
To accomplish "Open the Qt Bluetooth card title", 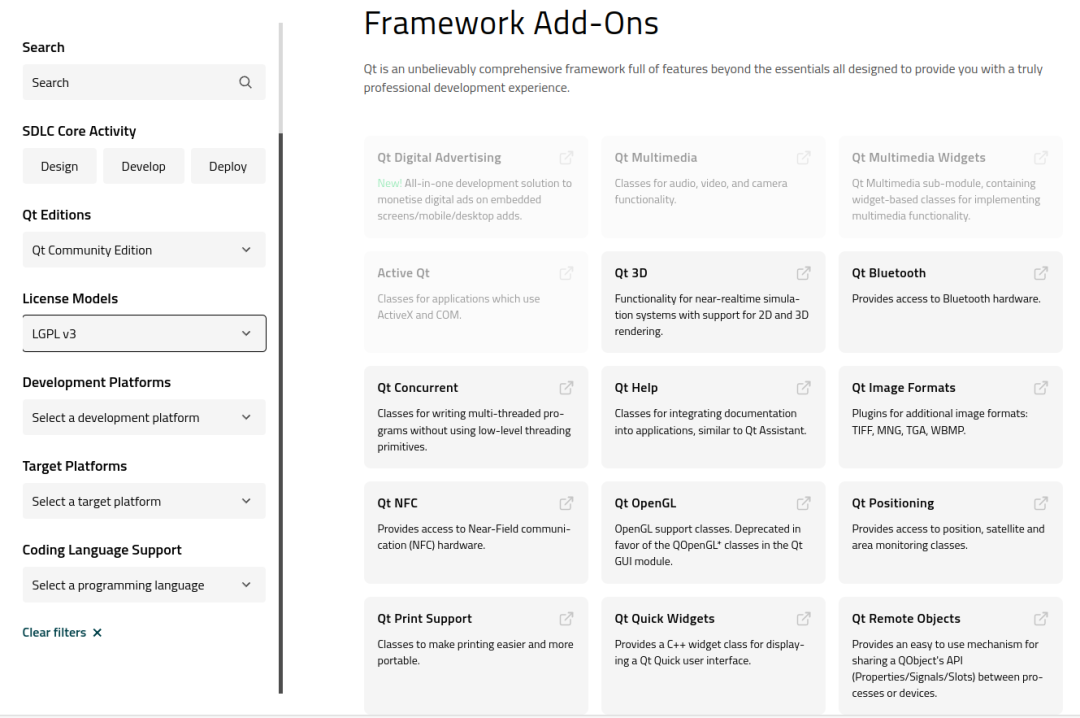I will 889,273.
